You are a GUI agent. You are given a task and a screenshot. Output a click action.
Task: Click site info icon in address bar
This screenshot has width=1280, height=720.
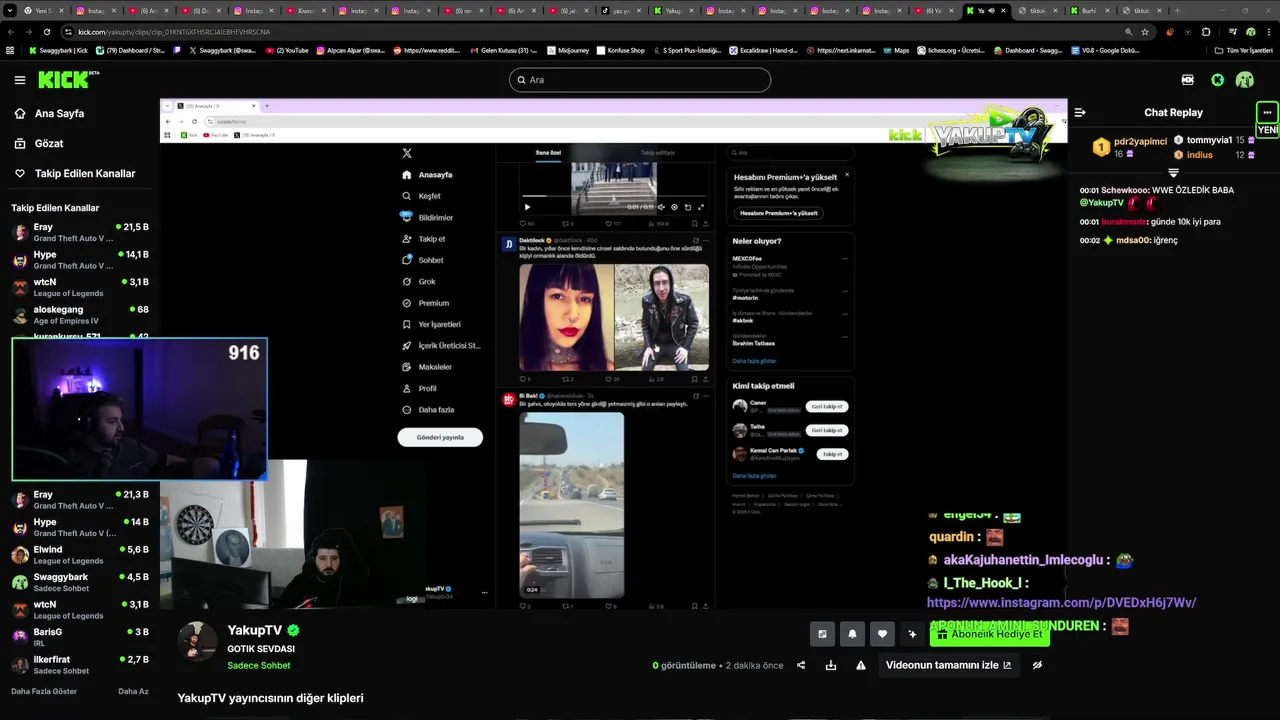(x=67, y=32)
